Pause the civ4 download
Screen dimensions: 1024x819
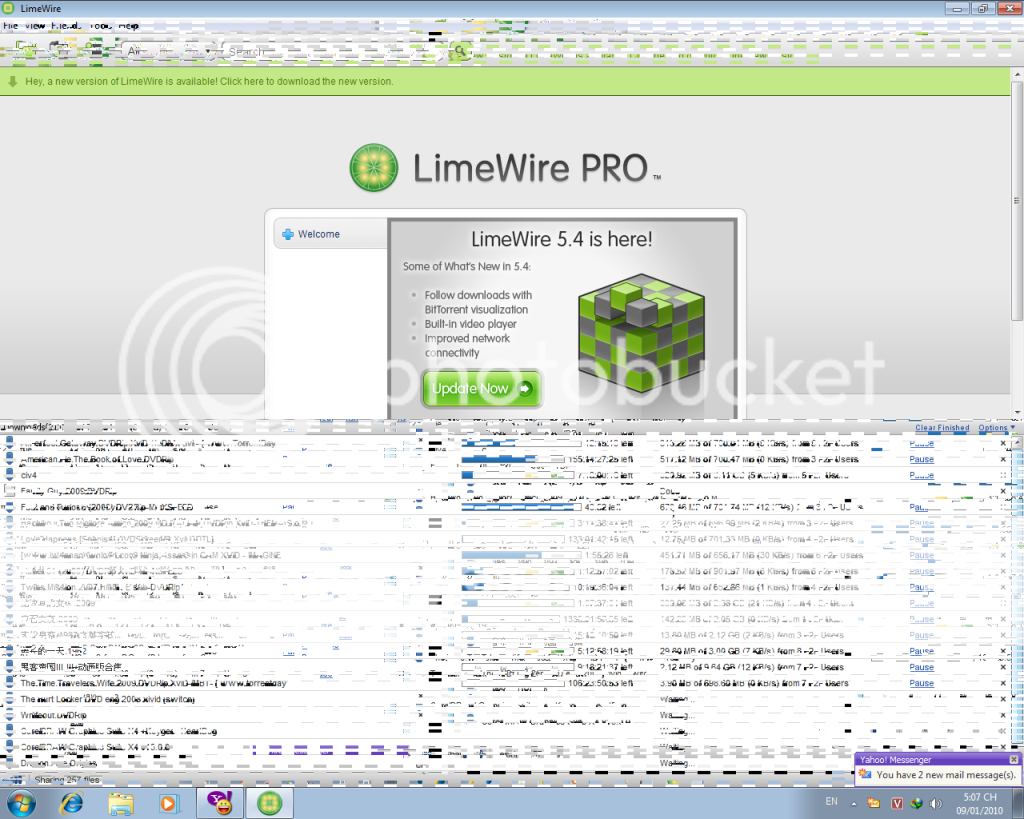tap(921, 475)
